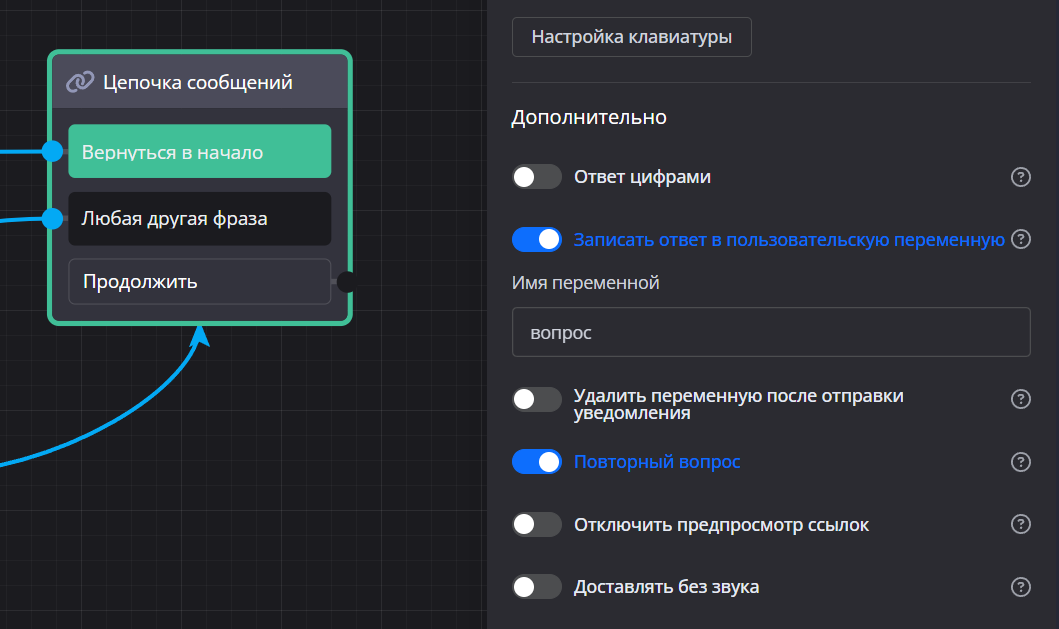Open help for Отключить предпросмотр ссылок
The height and width of the screenshot is (629, 1059).
click(x=1020, y=524)
